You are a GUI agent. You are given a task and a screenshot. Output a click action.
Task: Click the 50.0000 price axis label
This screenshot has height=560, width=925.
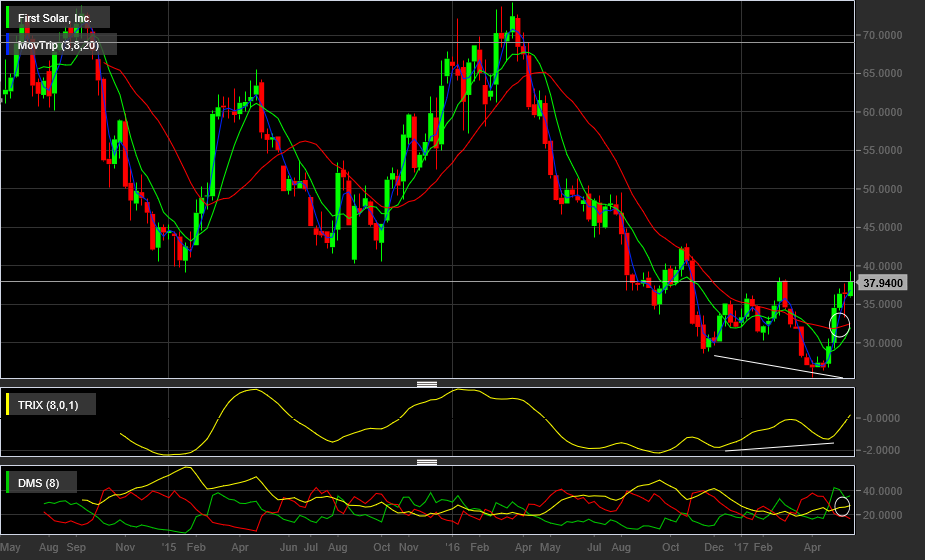pyautogui.click(x=883, y=189)
